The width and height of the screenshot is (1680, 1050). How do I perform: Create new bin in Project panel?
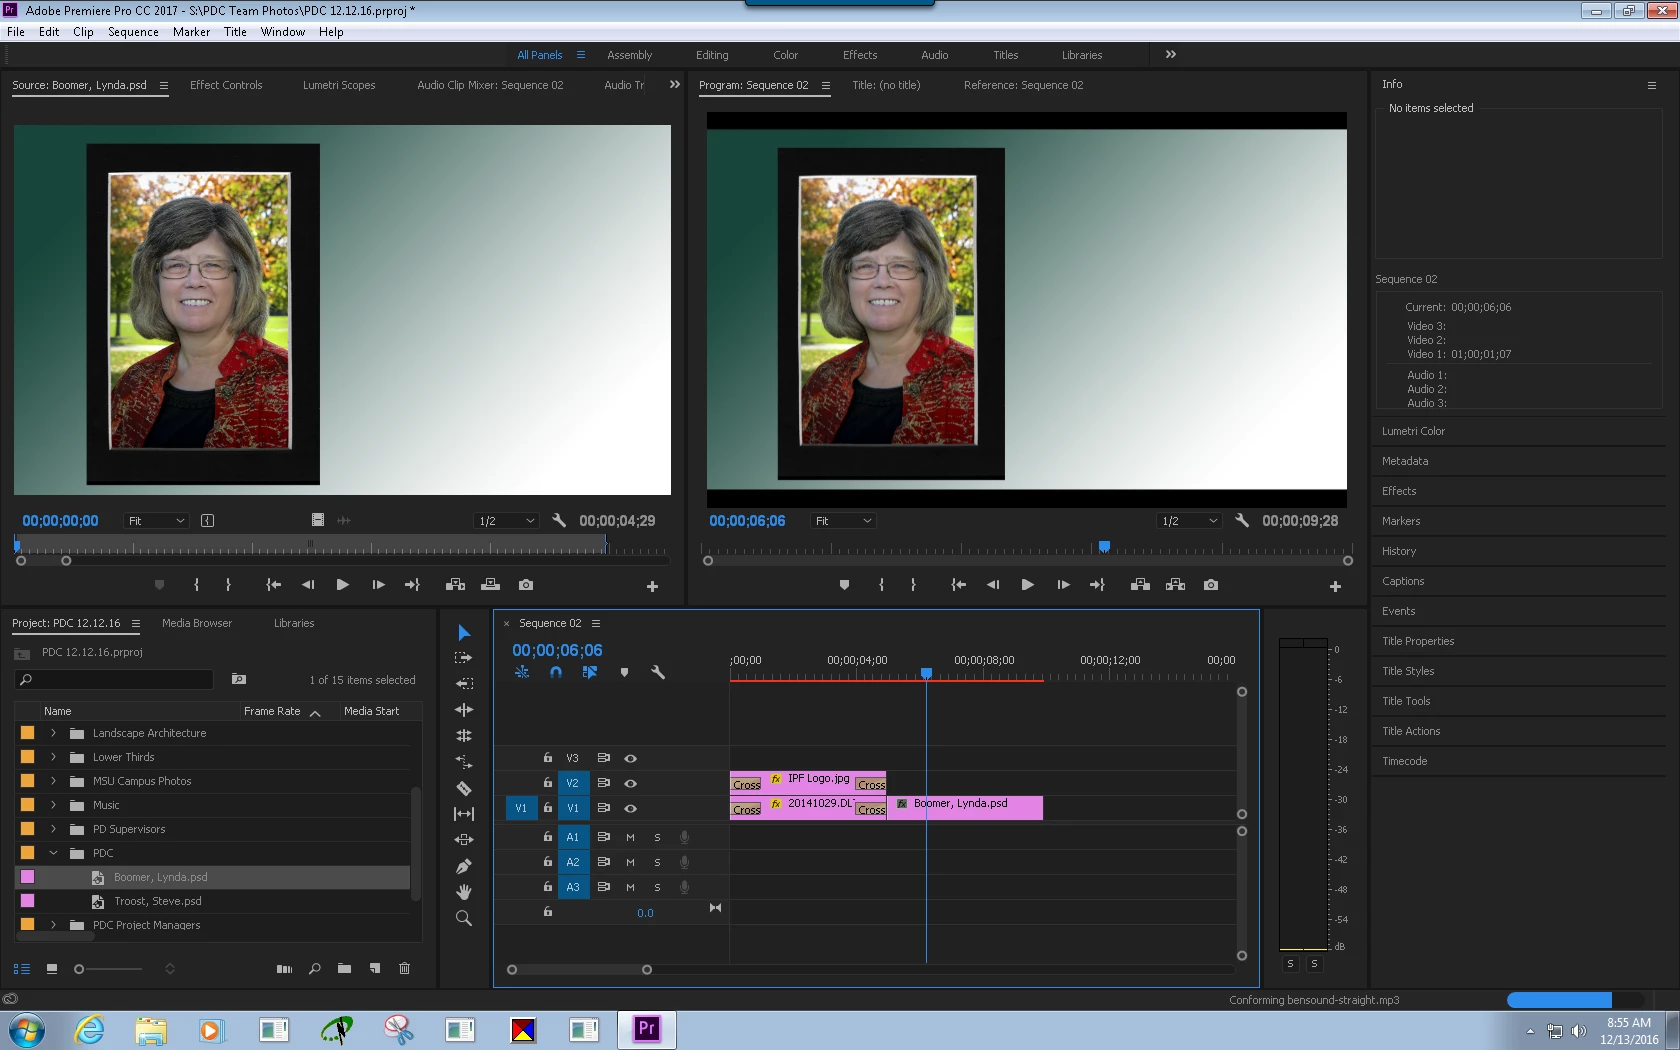[x=344, y=968]
